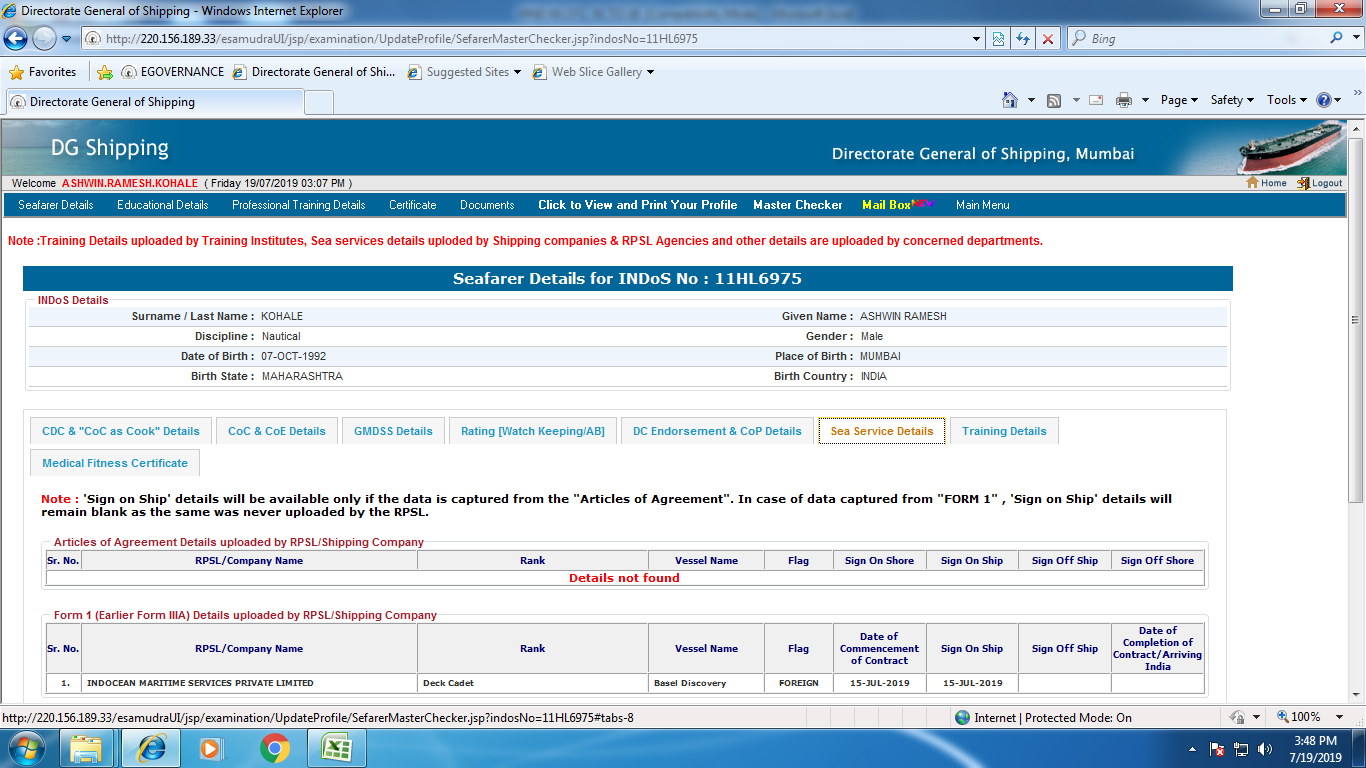Viewport: 1366px width, 768px height.
Task: Open the recent pages dropdown arrow
Action: tap(67, 39)
